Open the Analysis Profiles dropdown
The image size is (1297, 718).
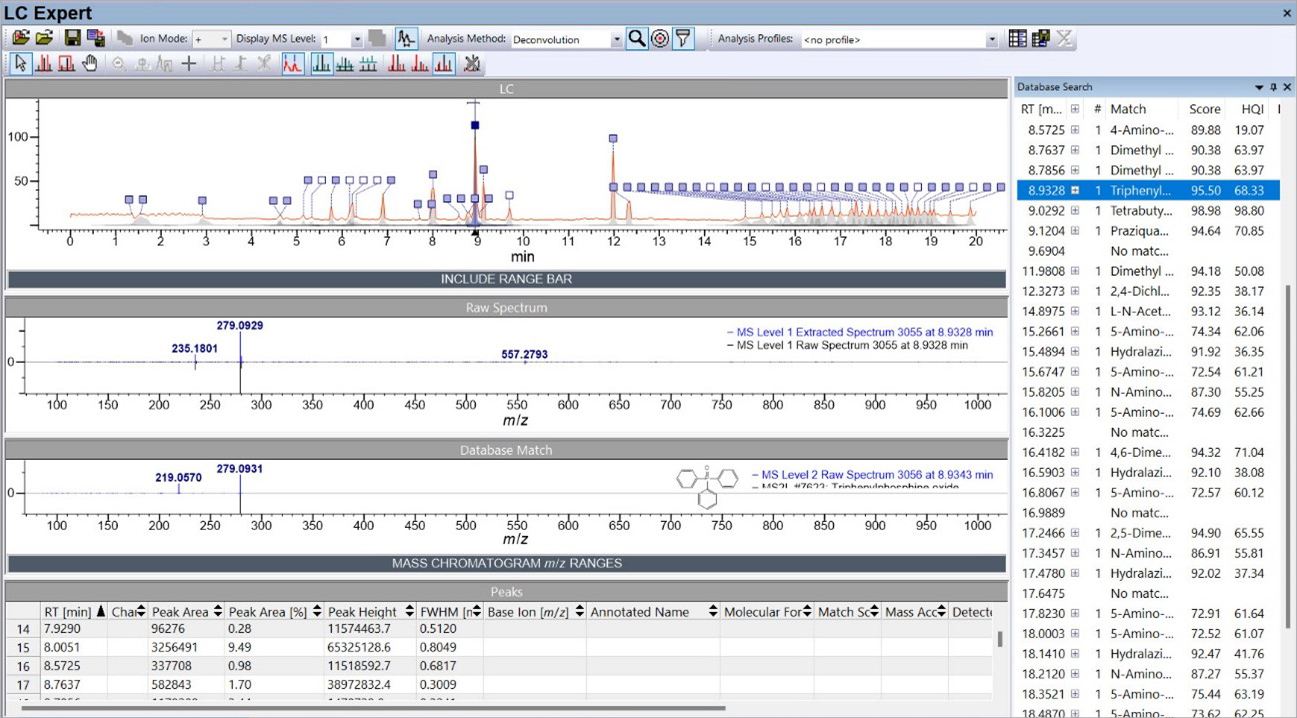pyautogui.click(x=991, y=40)
